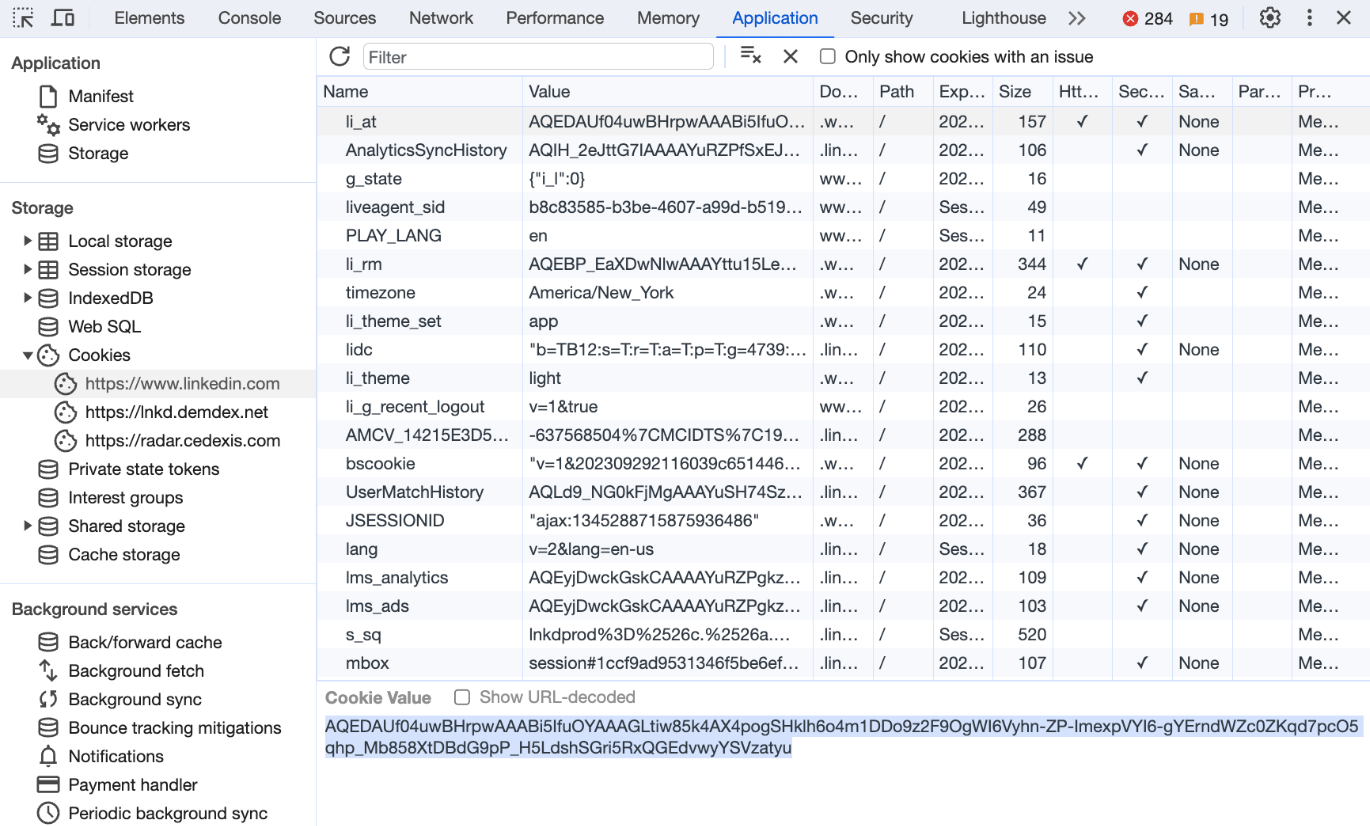Expand Shared storage tree node
The height and width of the screenshot is (826, 1370).
coord(27,526)
